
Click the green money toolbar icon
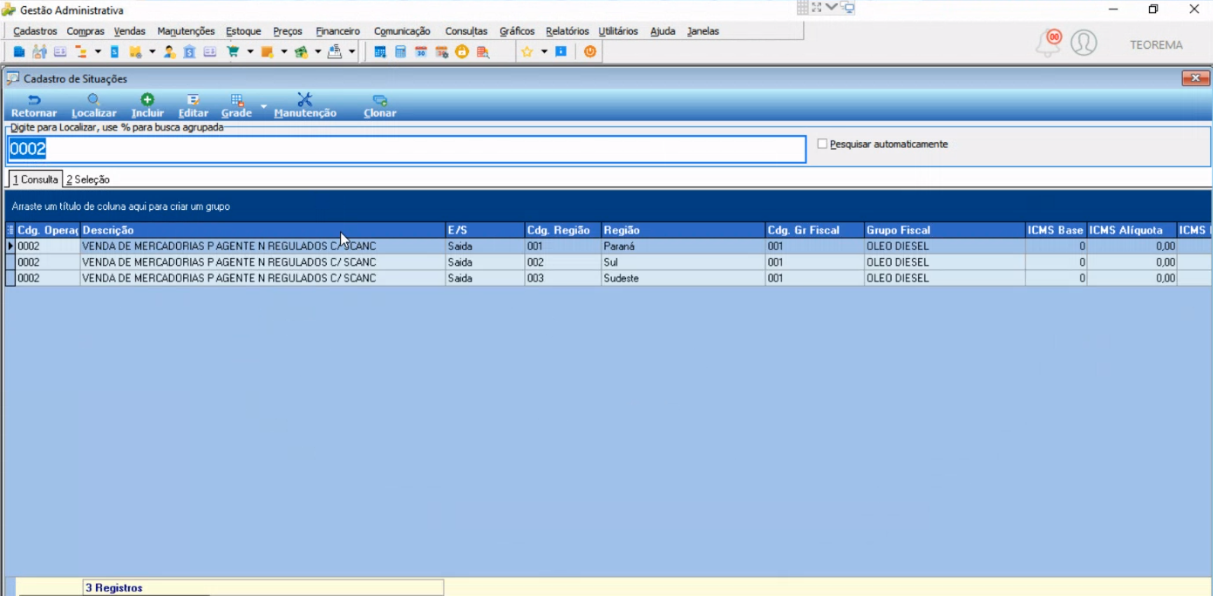(301, 51)
